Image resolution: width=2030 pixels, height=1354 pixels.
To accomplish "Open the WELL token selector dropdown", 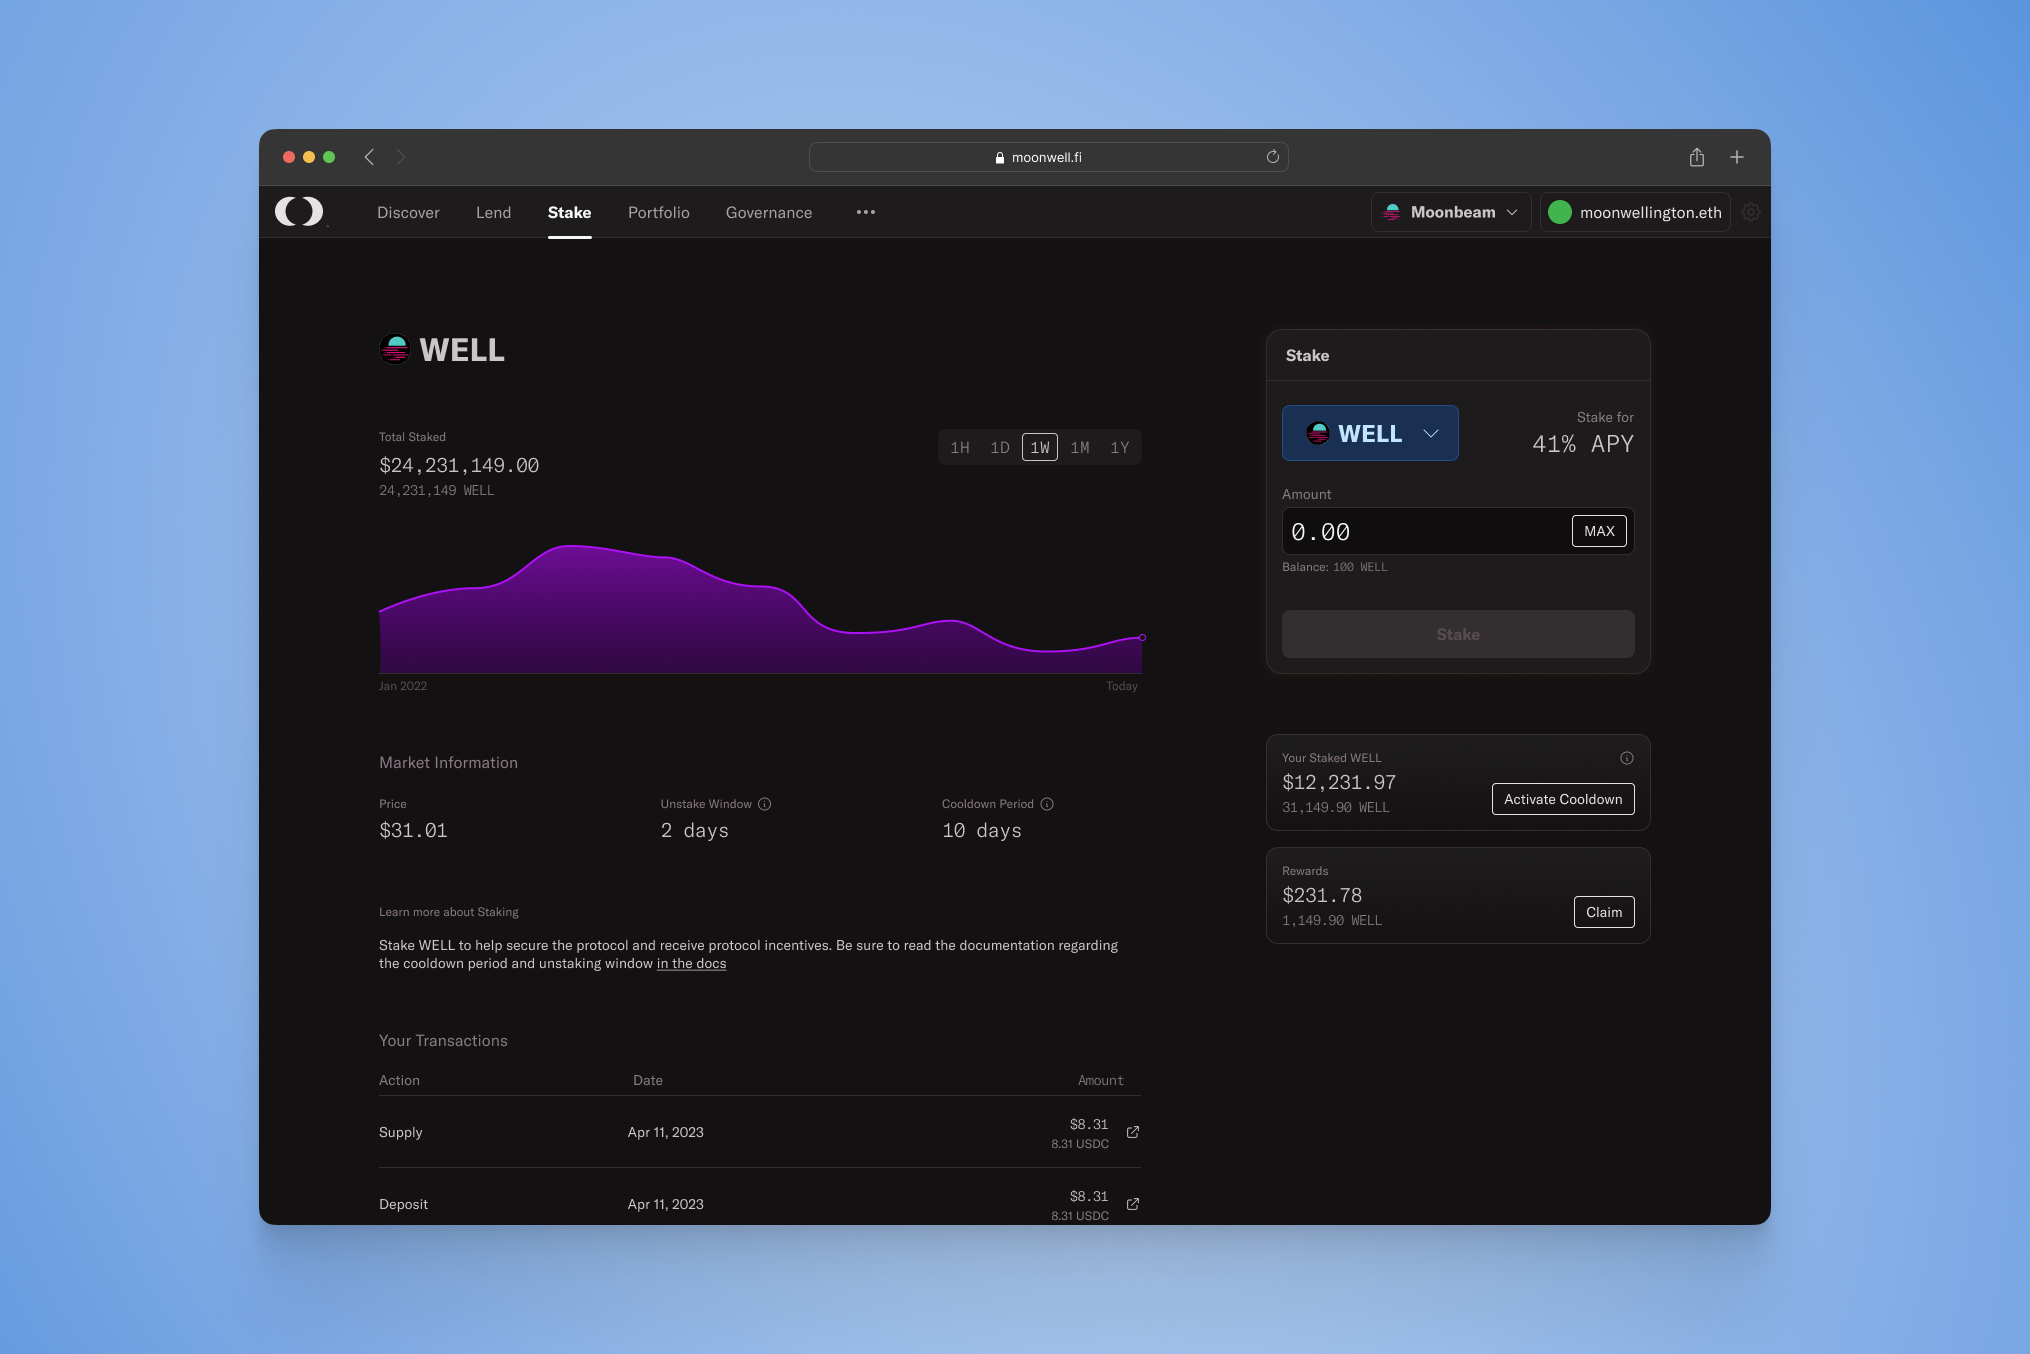I will [1369, 433].
